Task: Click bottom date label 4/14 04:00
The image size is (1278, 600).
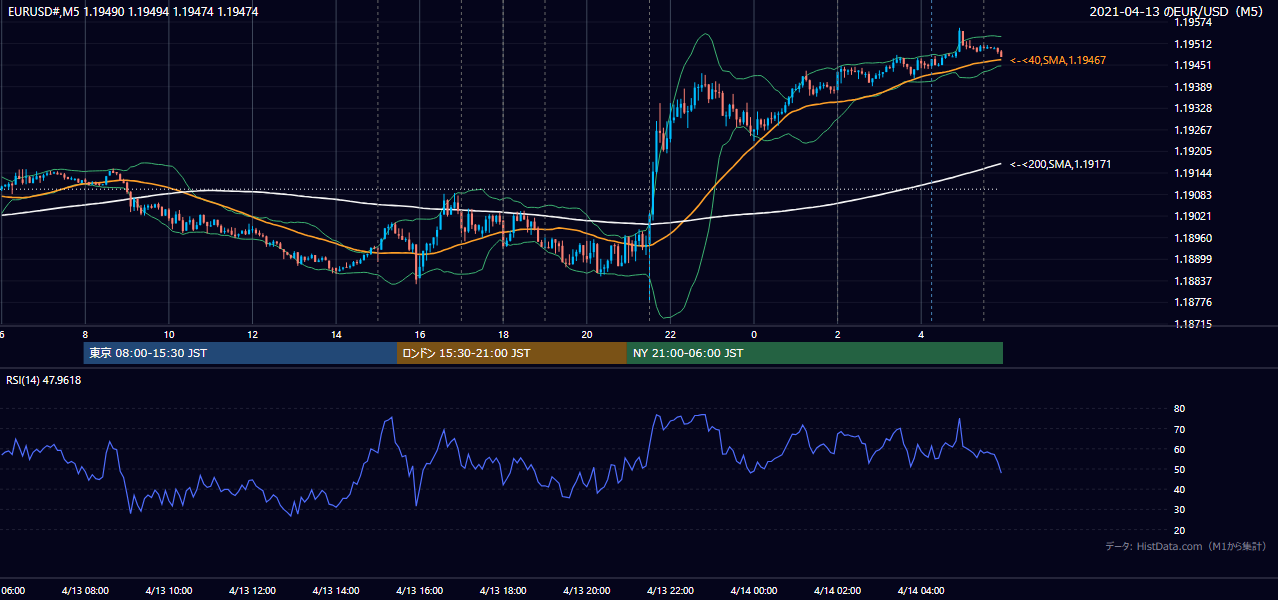Action: click(x=921, y=590)
